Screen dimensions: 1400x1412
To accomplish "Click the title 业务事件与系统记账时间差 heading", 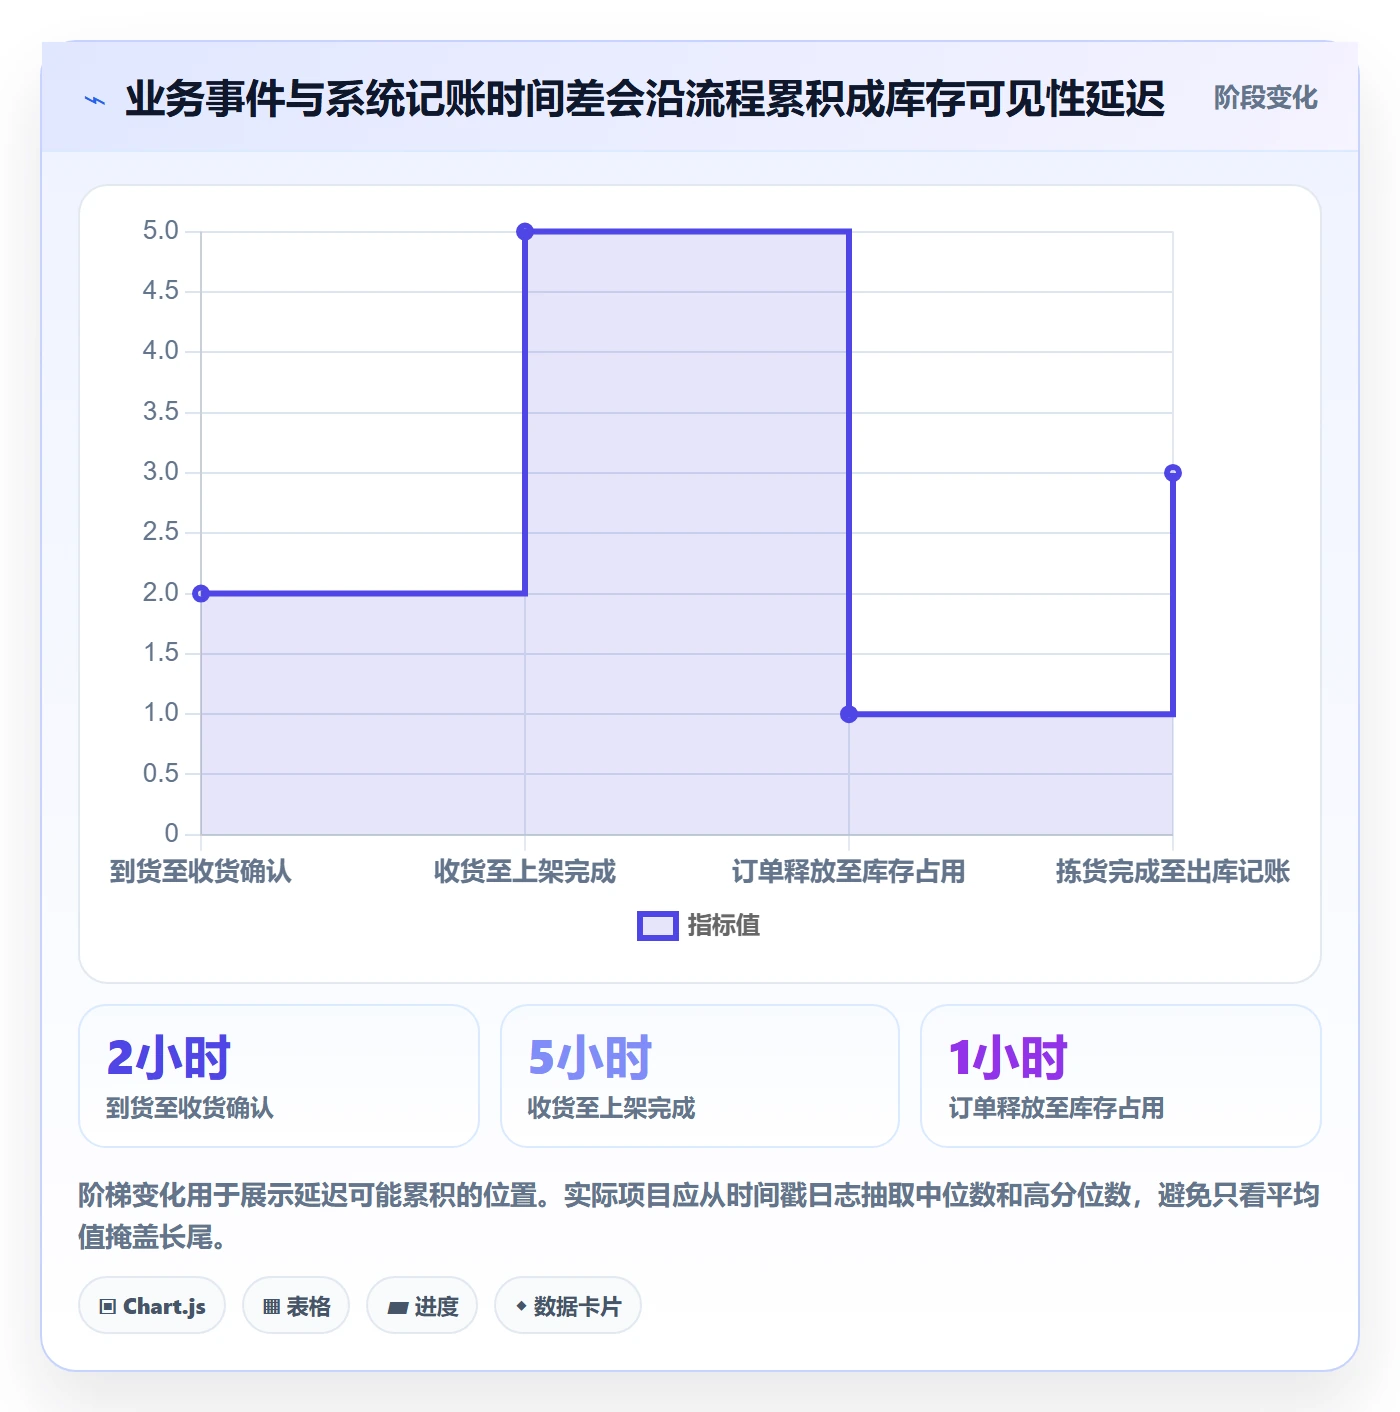I will pyautogui.click(x=645, y=99).
